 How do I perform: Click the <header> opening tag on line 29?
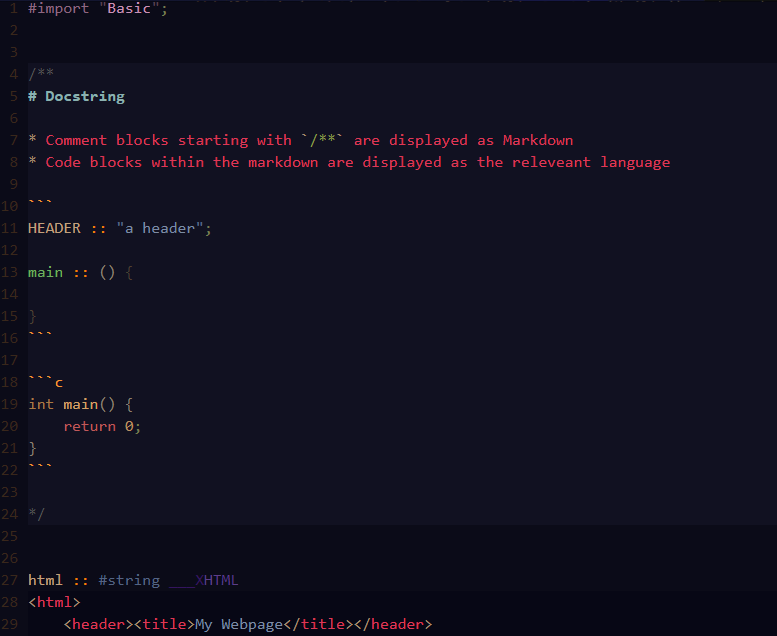pos(99,624)
